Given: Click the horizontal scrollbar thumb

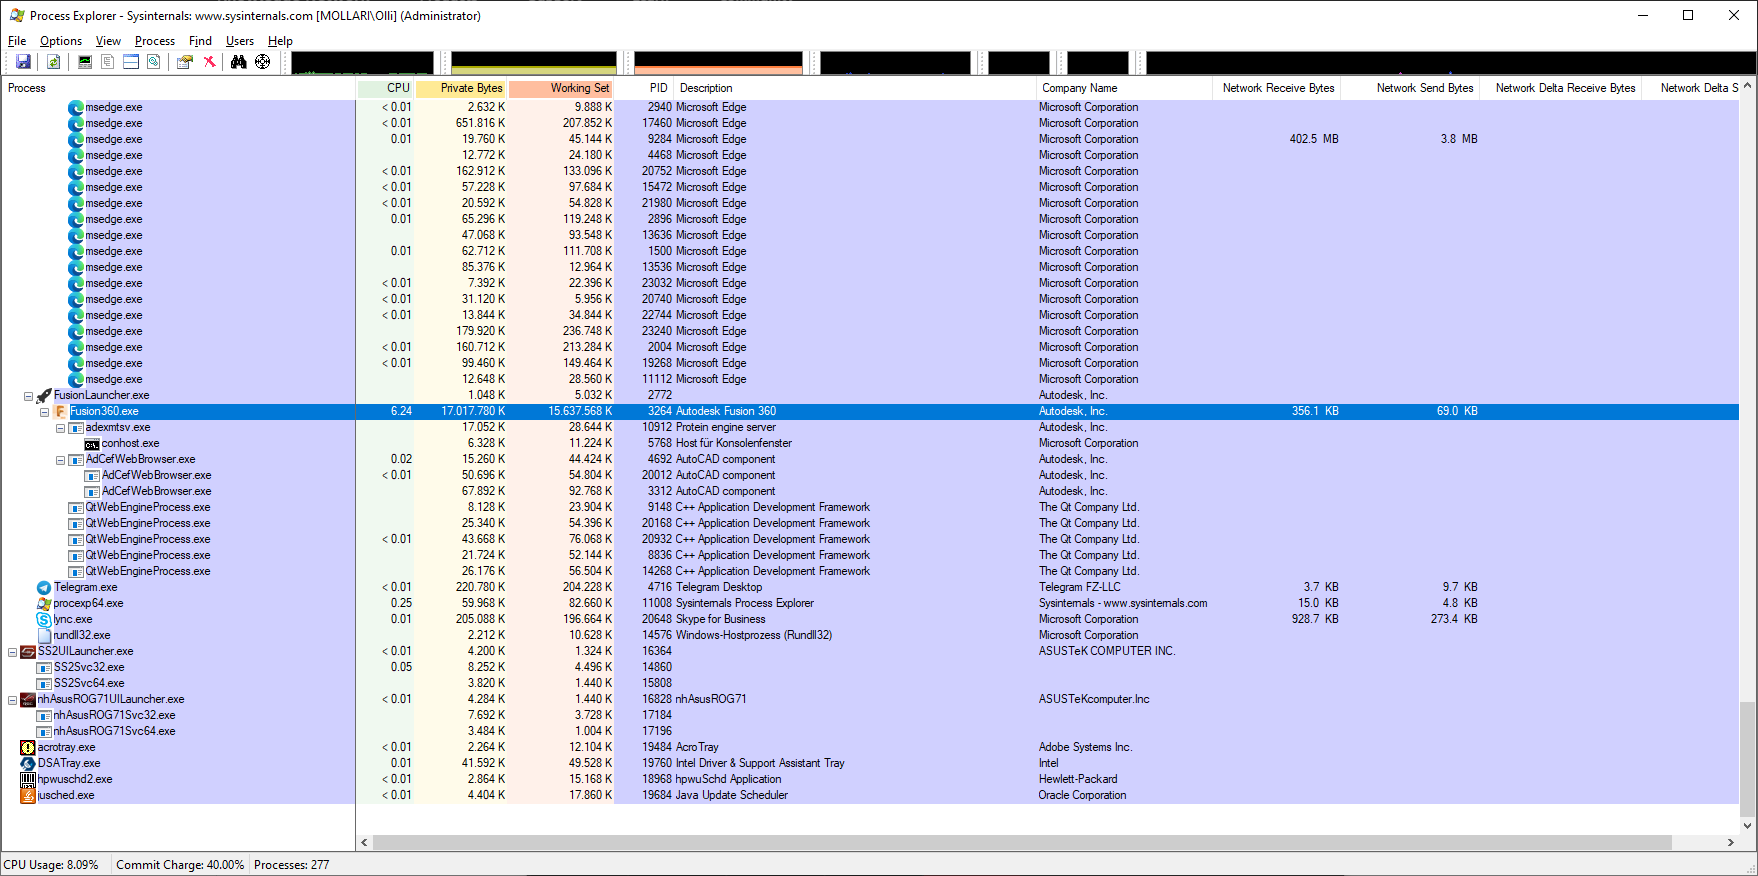Looking at the screenshot, I should 1022,842.
